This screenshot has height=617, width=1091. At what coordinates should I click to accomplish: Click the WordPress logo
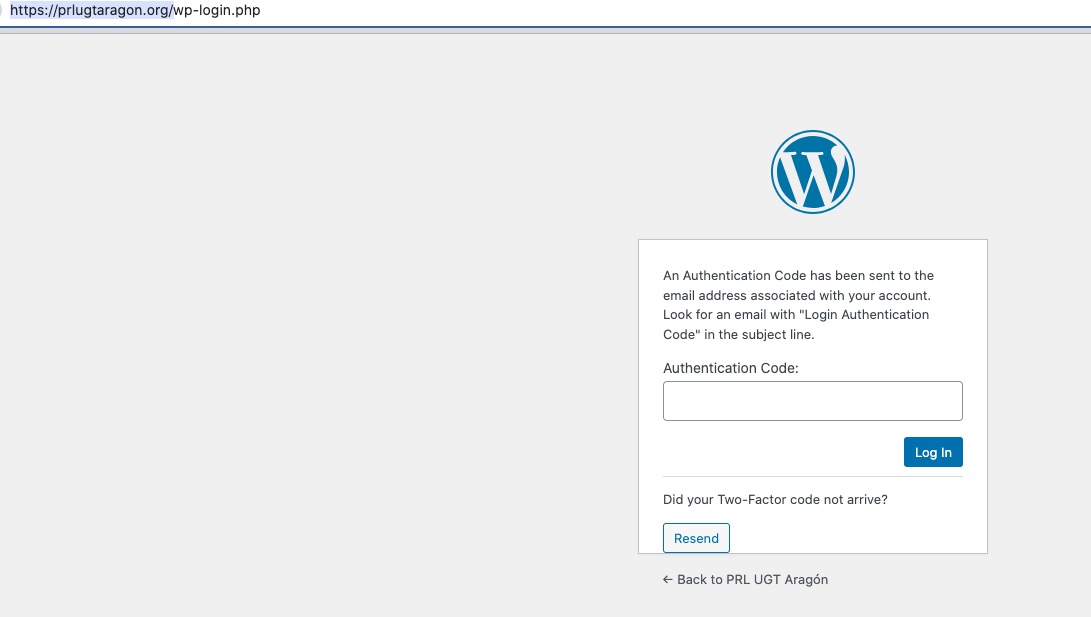click(x=813, y=172)
